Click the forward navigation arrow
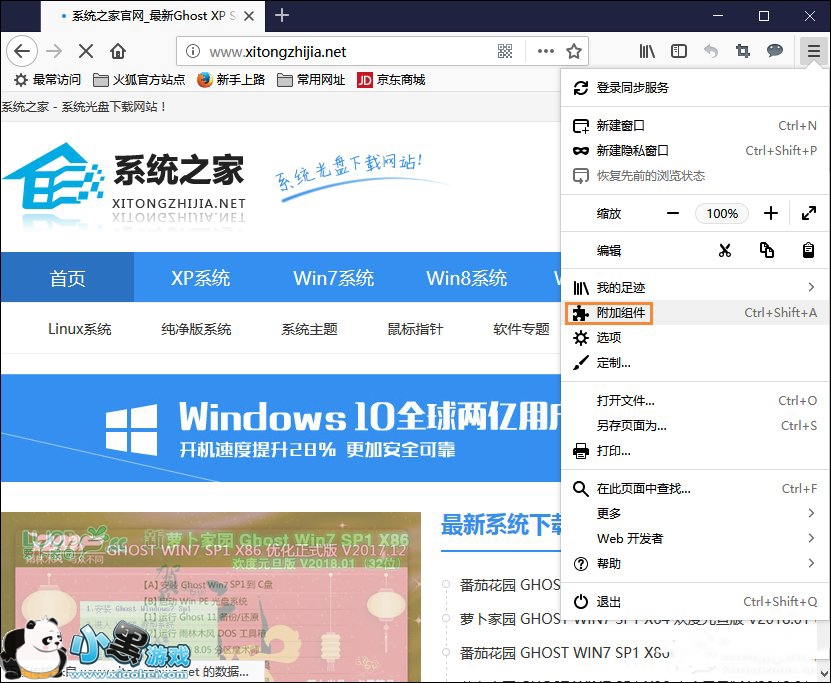The height and width of the screenshot is (683, 831). (54, 51)
